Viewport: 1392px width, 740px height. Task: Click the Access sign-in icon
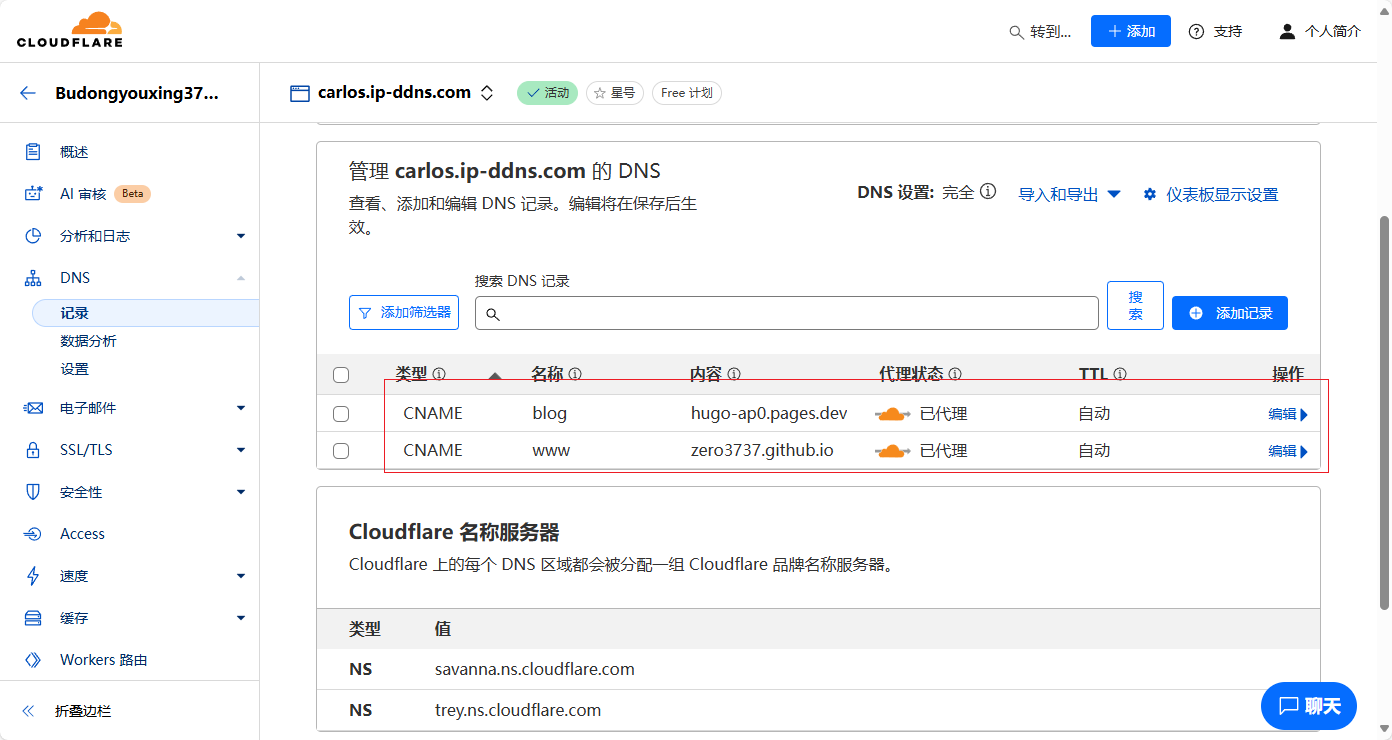[x=33, y=534]
